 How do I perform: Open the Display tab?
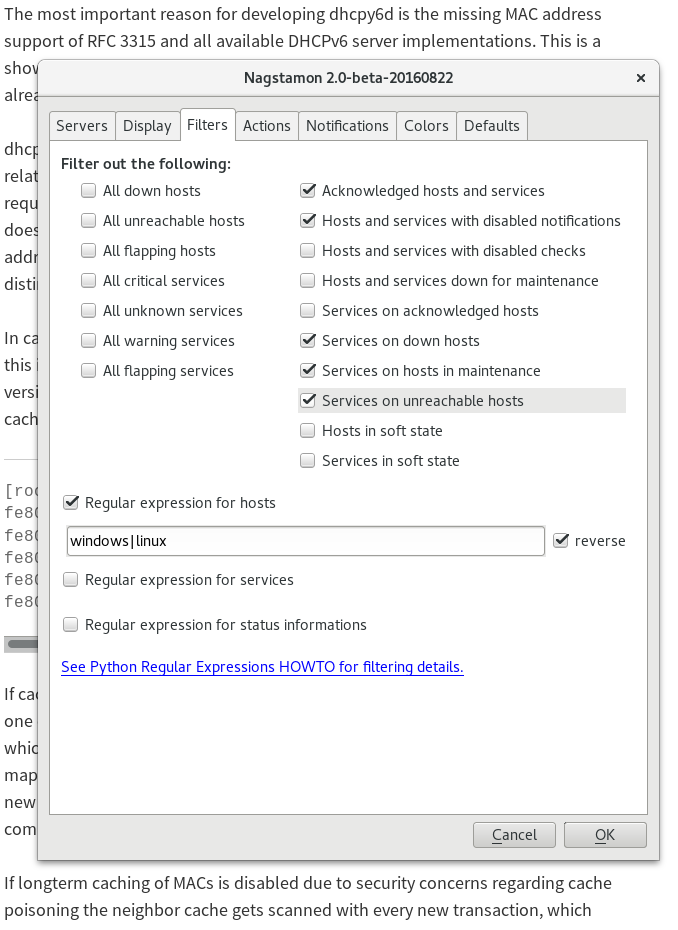click(147, 126)
